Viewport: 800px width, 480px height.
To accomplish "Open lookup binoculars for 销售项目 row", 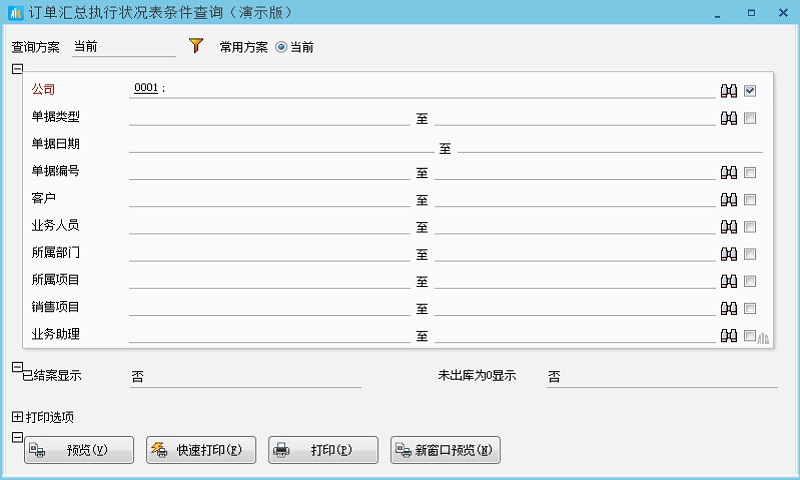I will [x=729, y=308].
